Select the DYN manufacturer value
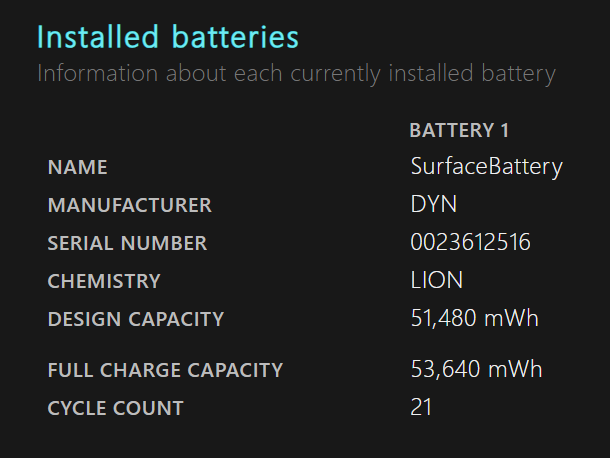Viewport: 610px width, 458px height. [433, 204]
